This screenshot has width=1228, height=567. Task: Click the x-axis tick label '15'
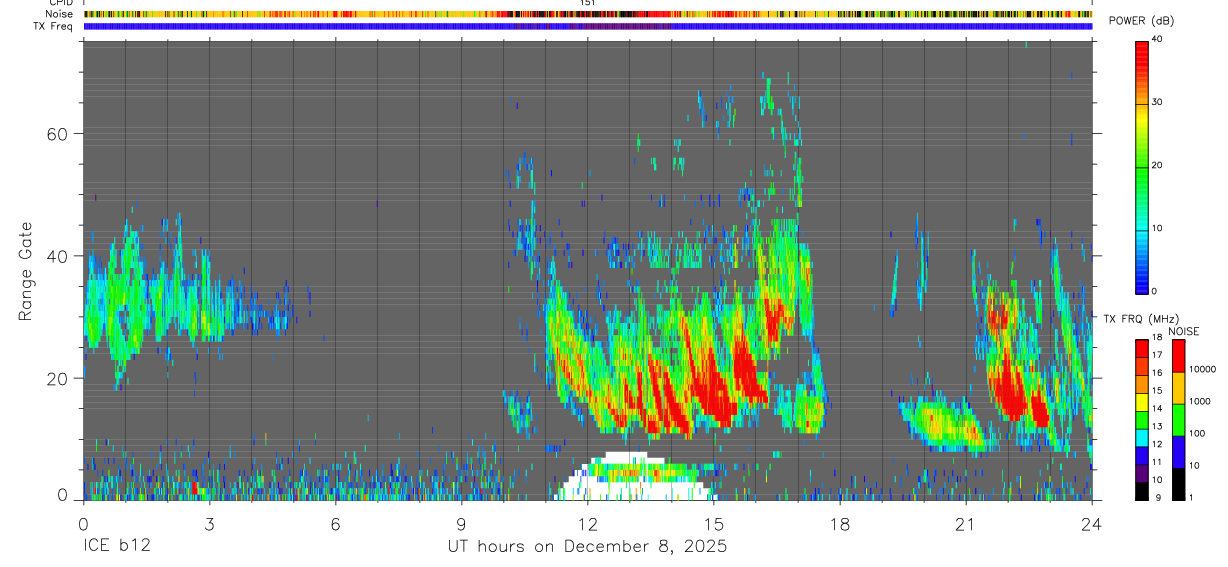tap(713, 523)
